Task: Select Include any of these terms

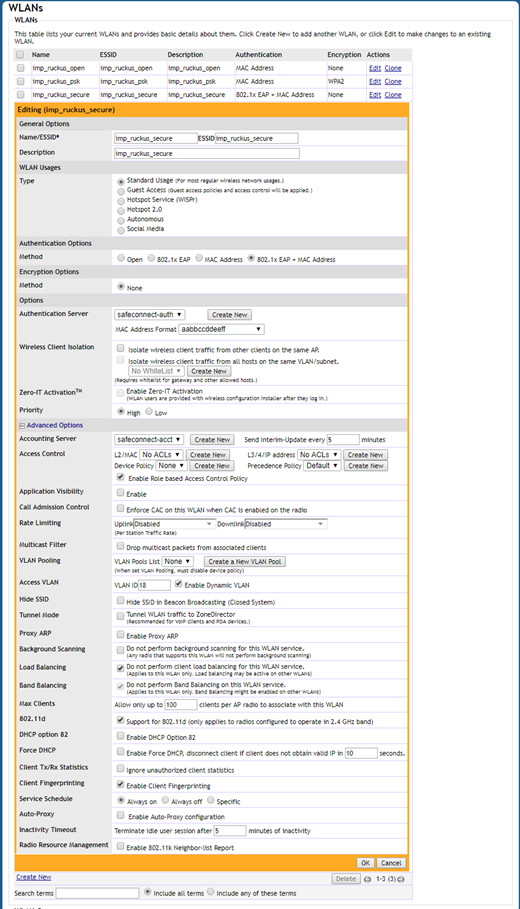Action: click(x=210, y=892)
